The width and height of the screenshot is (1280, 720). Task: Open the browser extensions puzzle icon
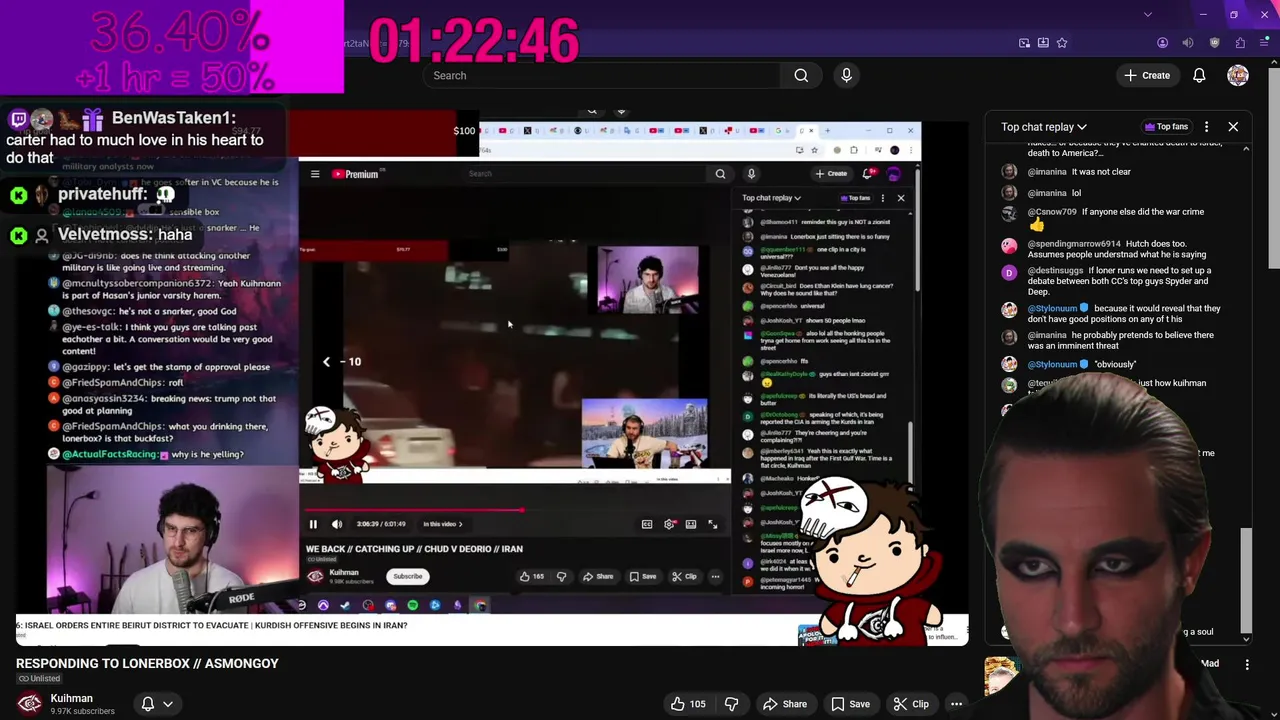tap(1240, 43)
